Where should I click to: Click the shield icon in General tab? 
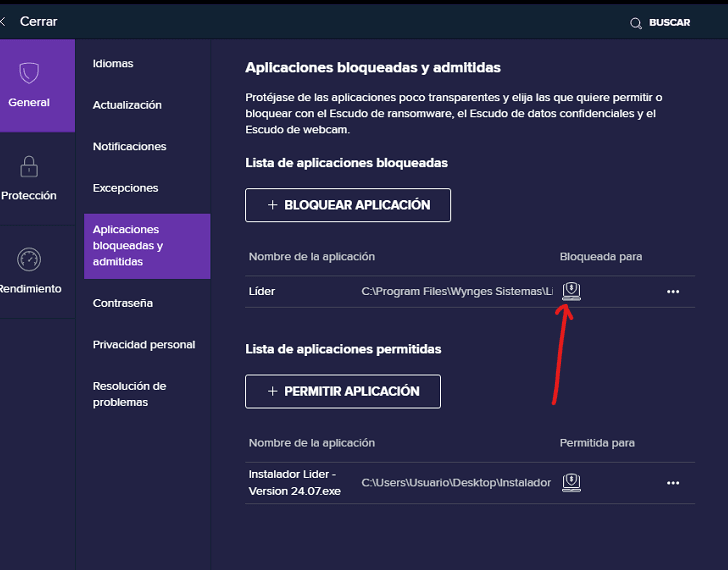click(x=29, y=73)
